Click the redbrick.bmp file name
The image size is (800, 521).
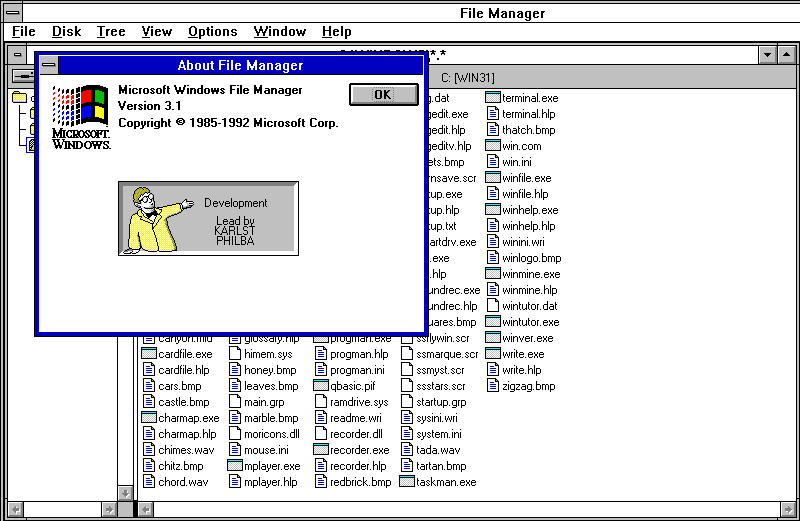pyautogui.click(x=360, y=482)
